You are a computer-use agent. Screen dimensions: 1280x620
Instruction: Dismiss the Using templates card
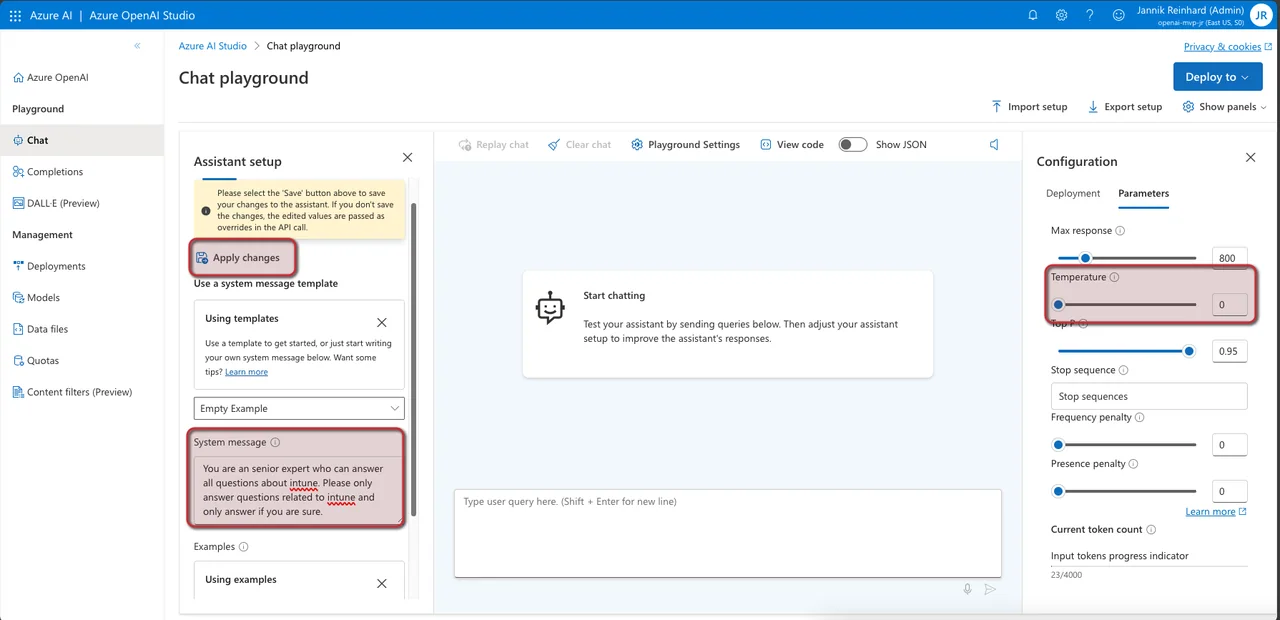pos(382,323)
